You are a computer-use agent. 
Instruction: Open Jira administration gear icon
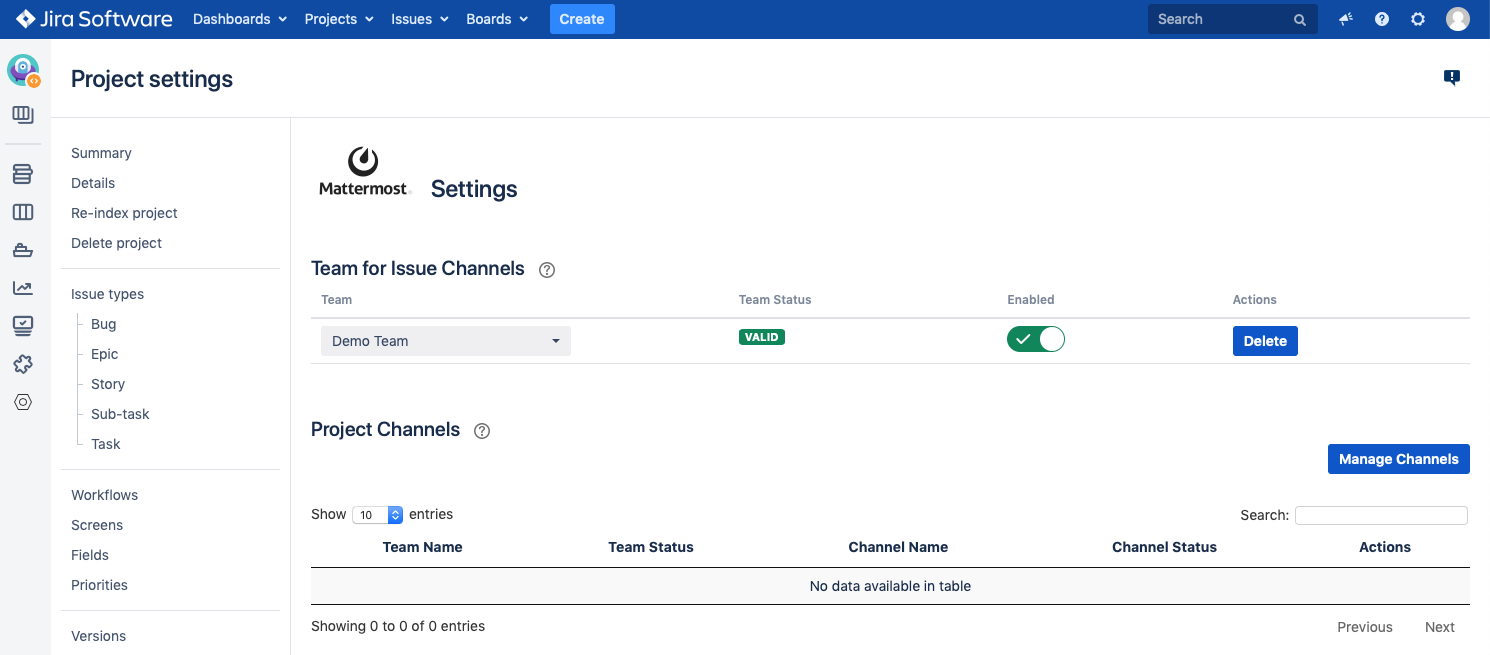click(1418, 19)
